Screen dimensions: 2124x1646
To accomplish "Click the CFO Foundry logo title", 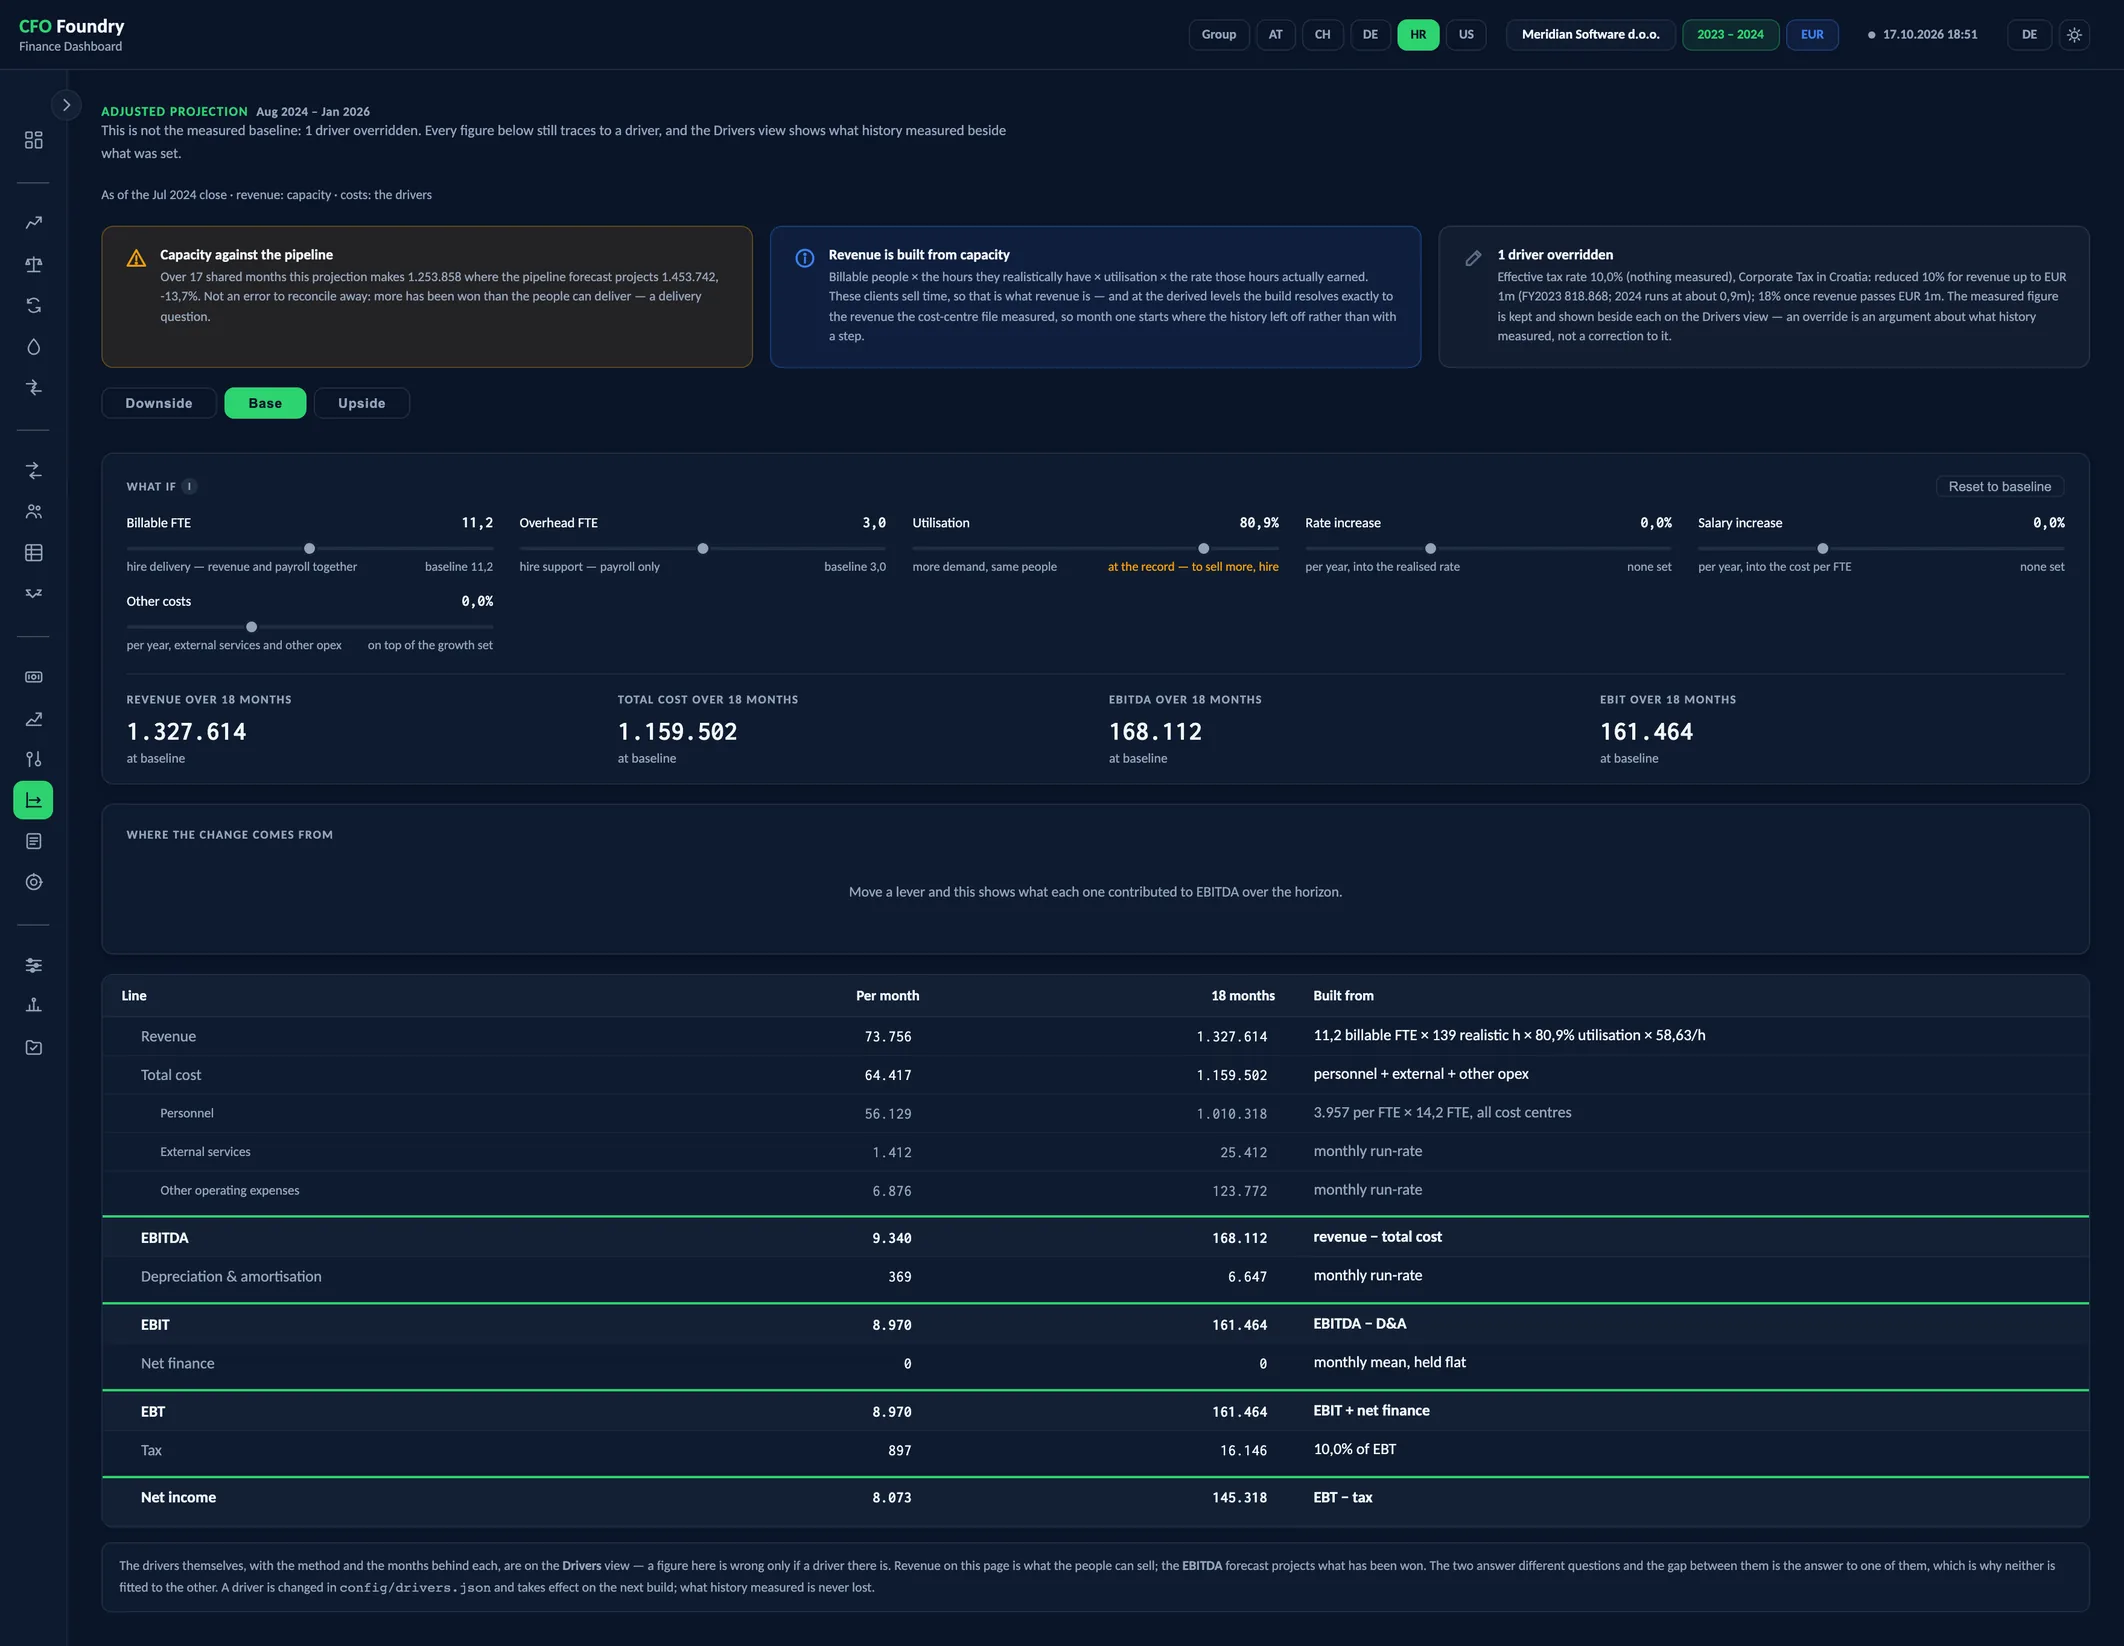I will (72, 26).
